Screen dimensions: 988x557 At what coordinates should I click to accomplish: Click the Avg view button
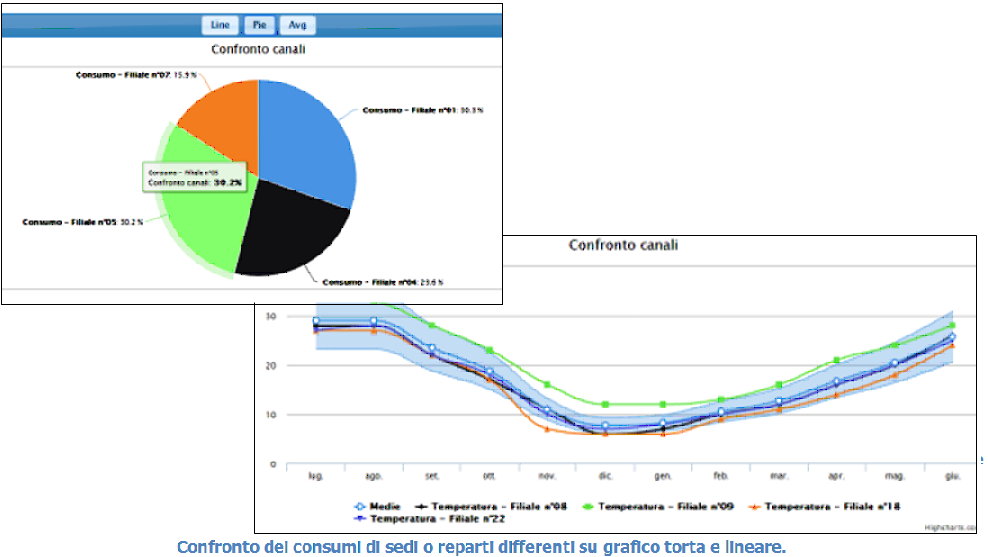point(297,25)
